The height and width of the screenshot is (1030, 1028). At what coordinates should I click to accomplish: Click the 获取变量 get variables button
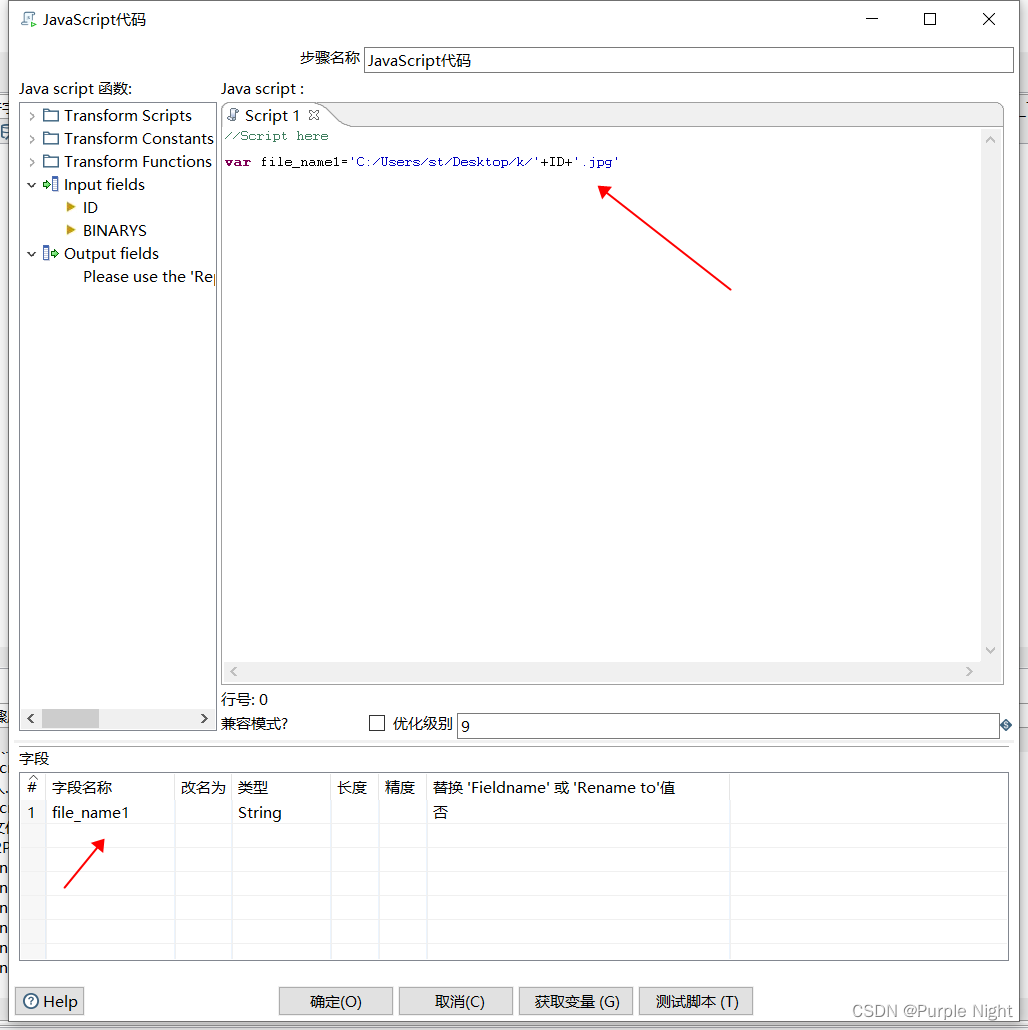point(576,1001)
